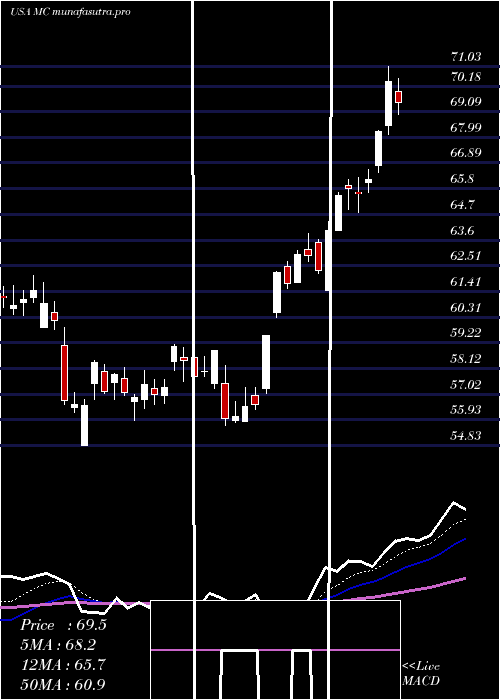Select the 69.09 price level label
This screenshot has width=500, height=700.
tap(466, 102)
